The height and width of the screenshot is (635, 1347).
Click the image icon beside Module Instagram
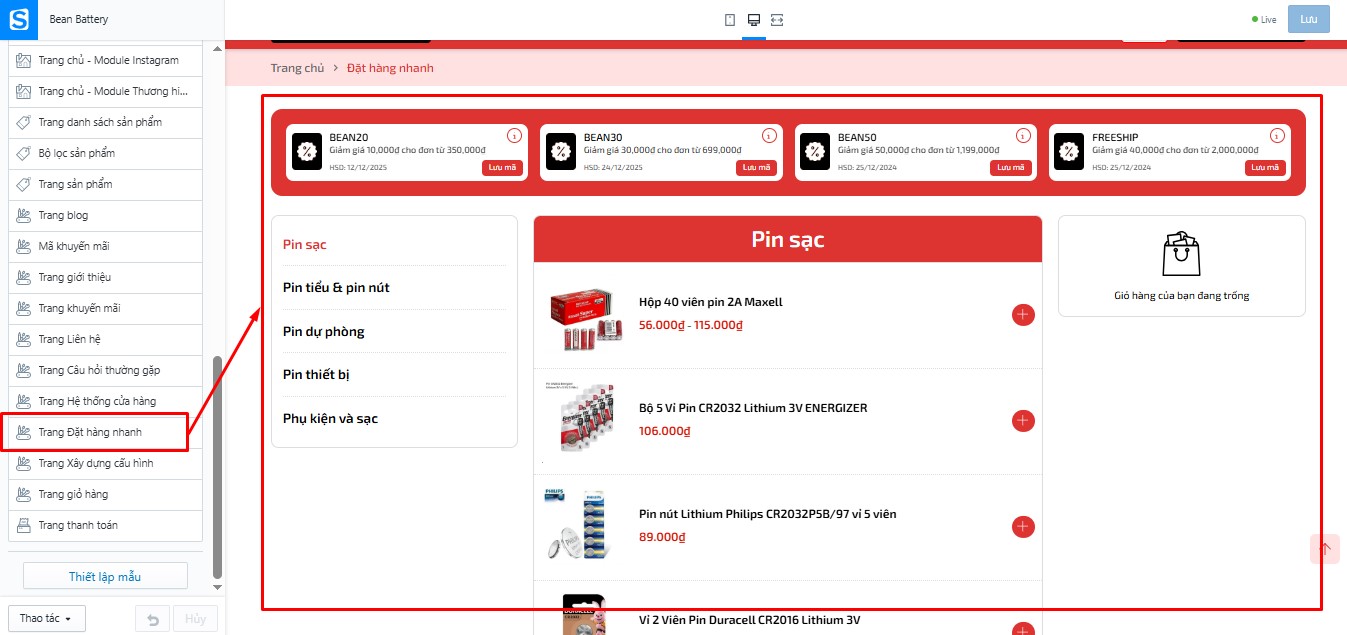[x=25, y=60]
